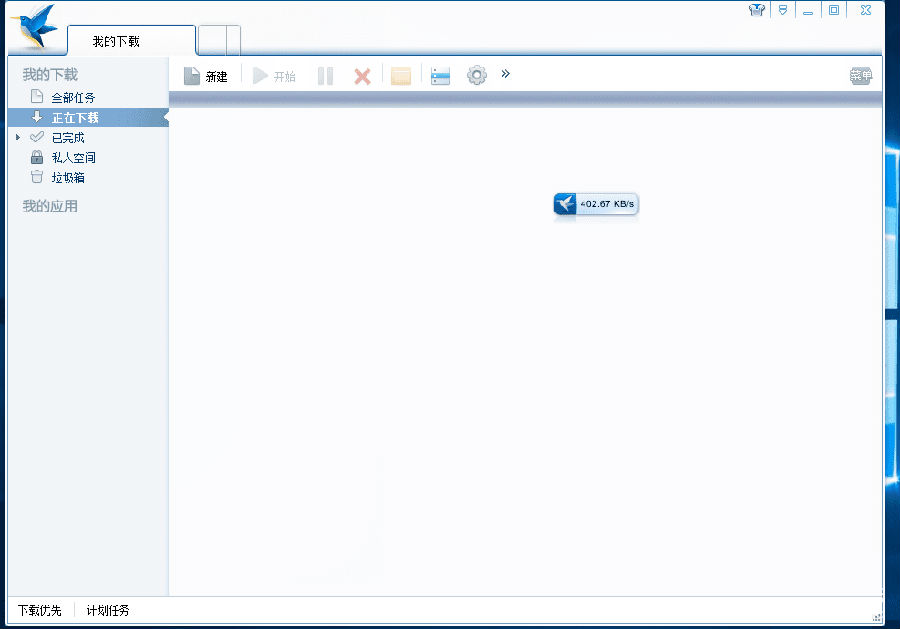Screen dimensions: 900x629
Task: Click the window resize grip corner
Action: [877, 618]
